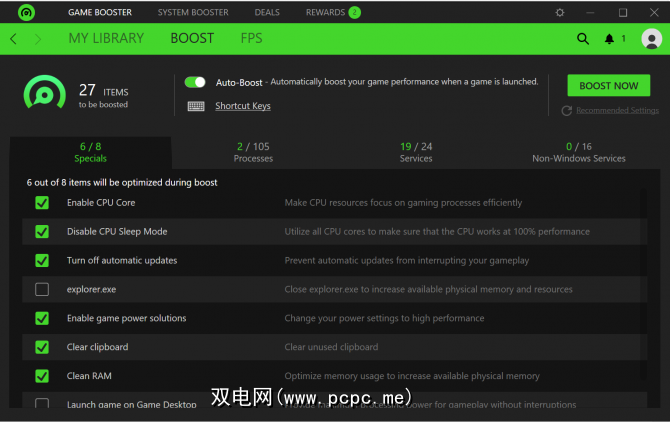Click the 27 items to be boosted text

pos(103,95)
